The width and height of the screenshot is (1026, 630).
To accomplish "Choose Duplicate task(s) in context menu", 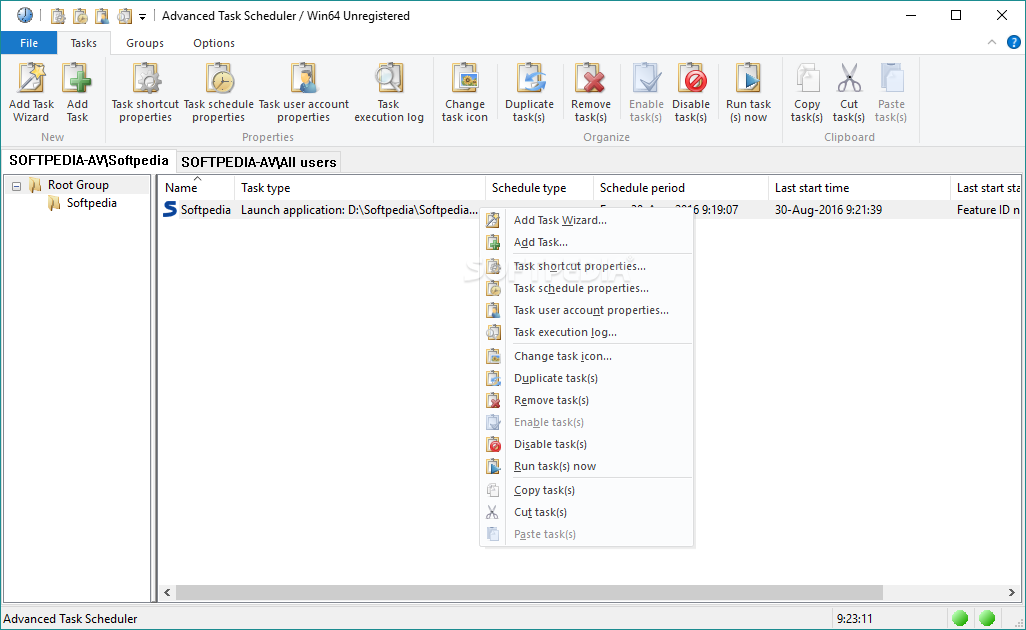I will [x=586, y=379].
